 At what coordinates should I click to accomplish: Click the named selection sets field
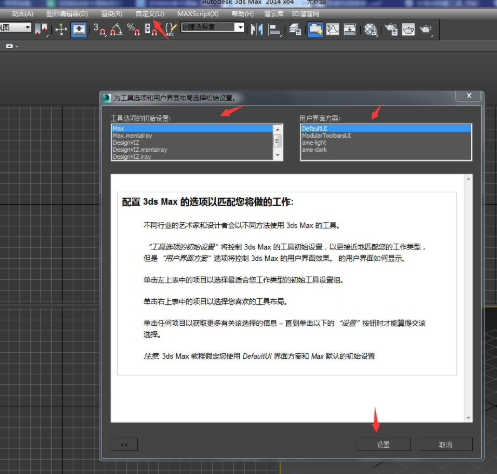(x=208, y=27)
